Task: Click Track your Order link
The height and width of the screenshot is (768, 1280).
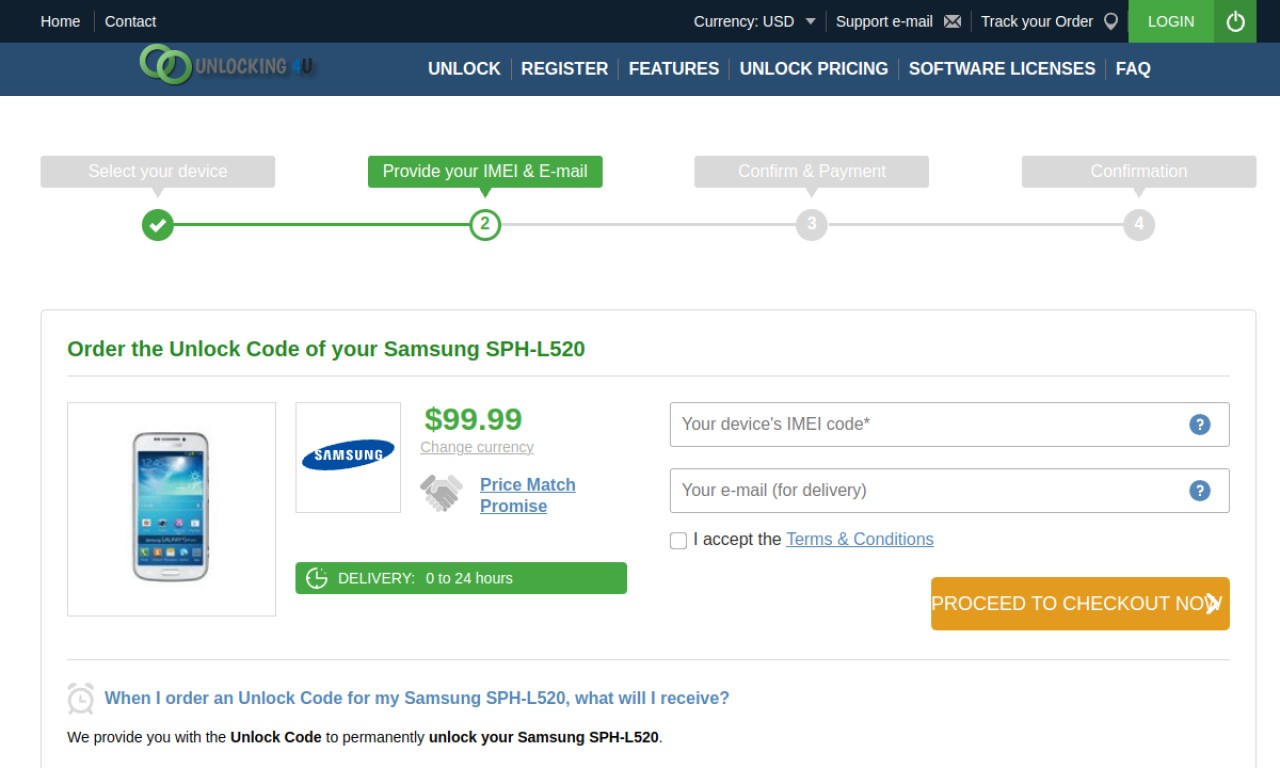Action: click(1037, 21)
